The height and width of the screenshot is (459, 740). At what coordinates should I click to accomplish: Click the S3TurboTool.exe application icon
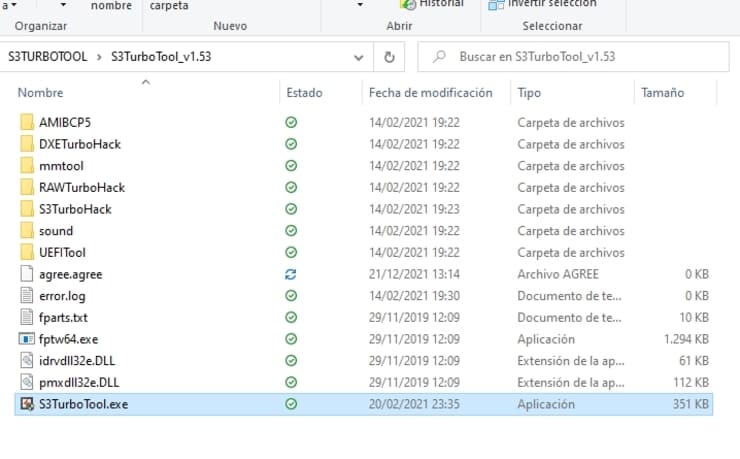point(27,404)
